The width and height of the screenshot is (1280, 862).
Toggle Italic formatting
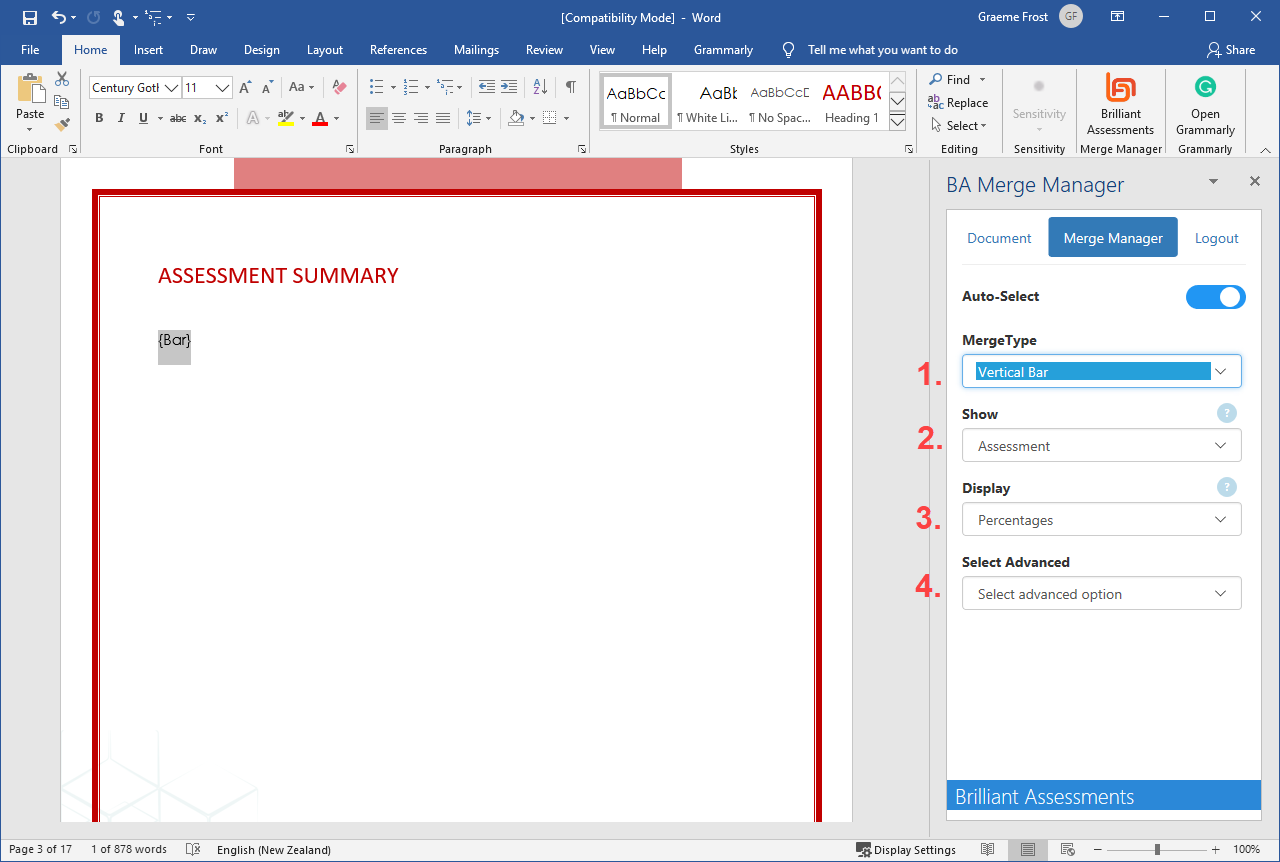coord(121,118)
